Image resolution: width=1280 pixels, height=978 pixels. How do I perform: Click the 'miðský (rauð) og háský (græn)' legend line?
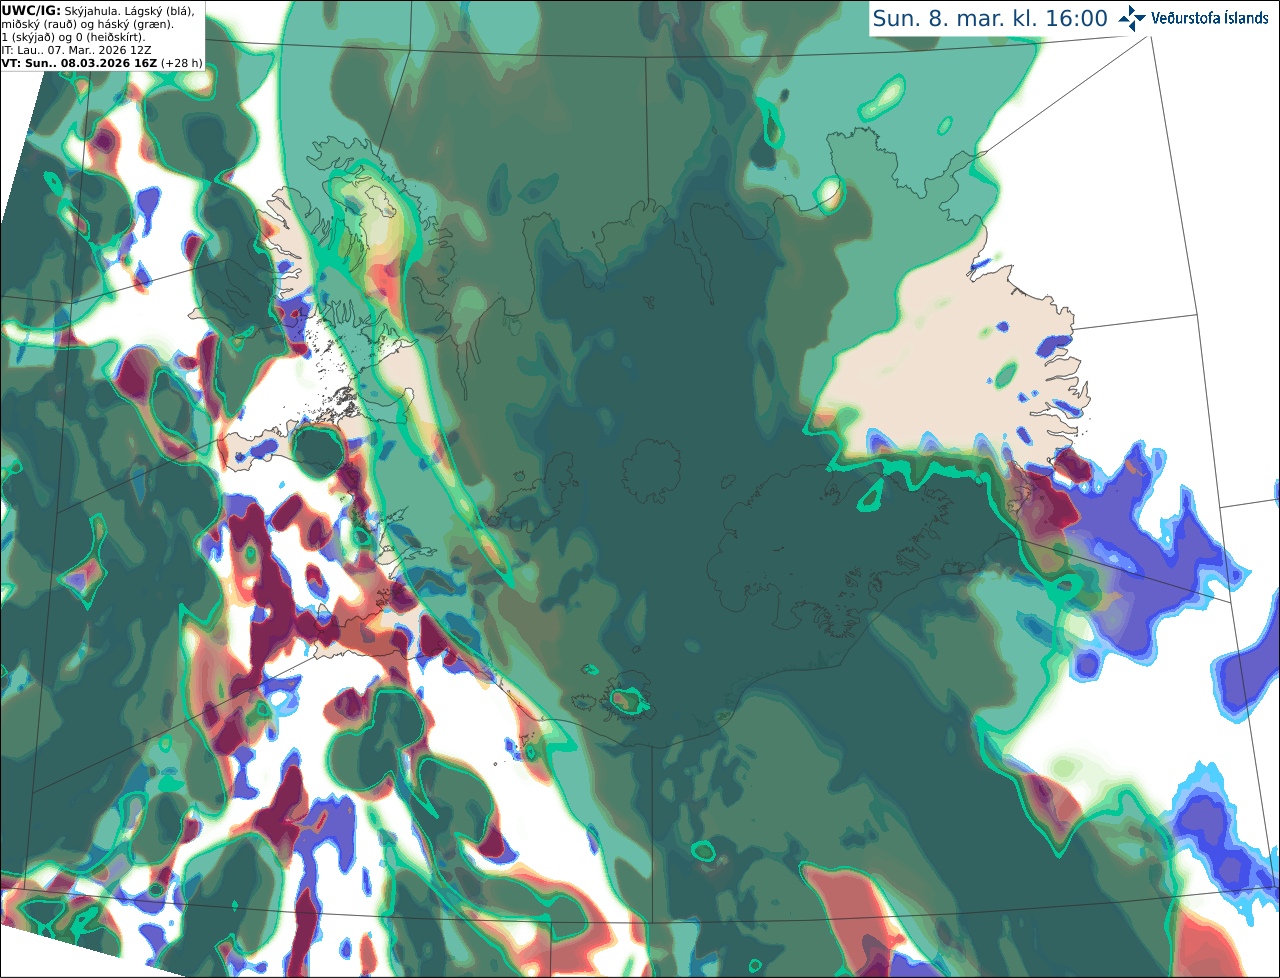pos(87,23)
